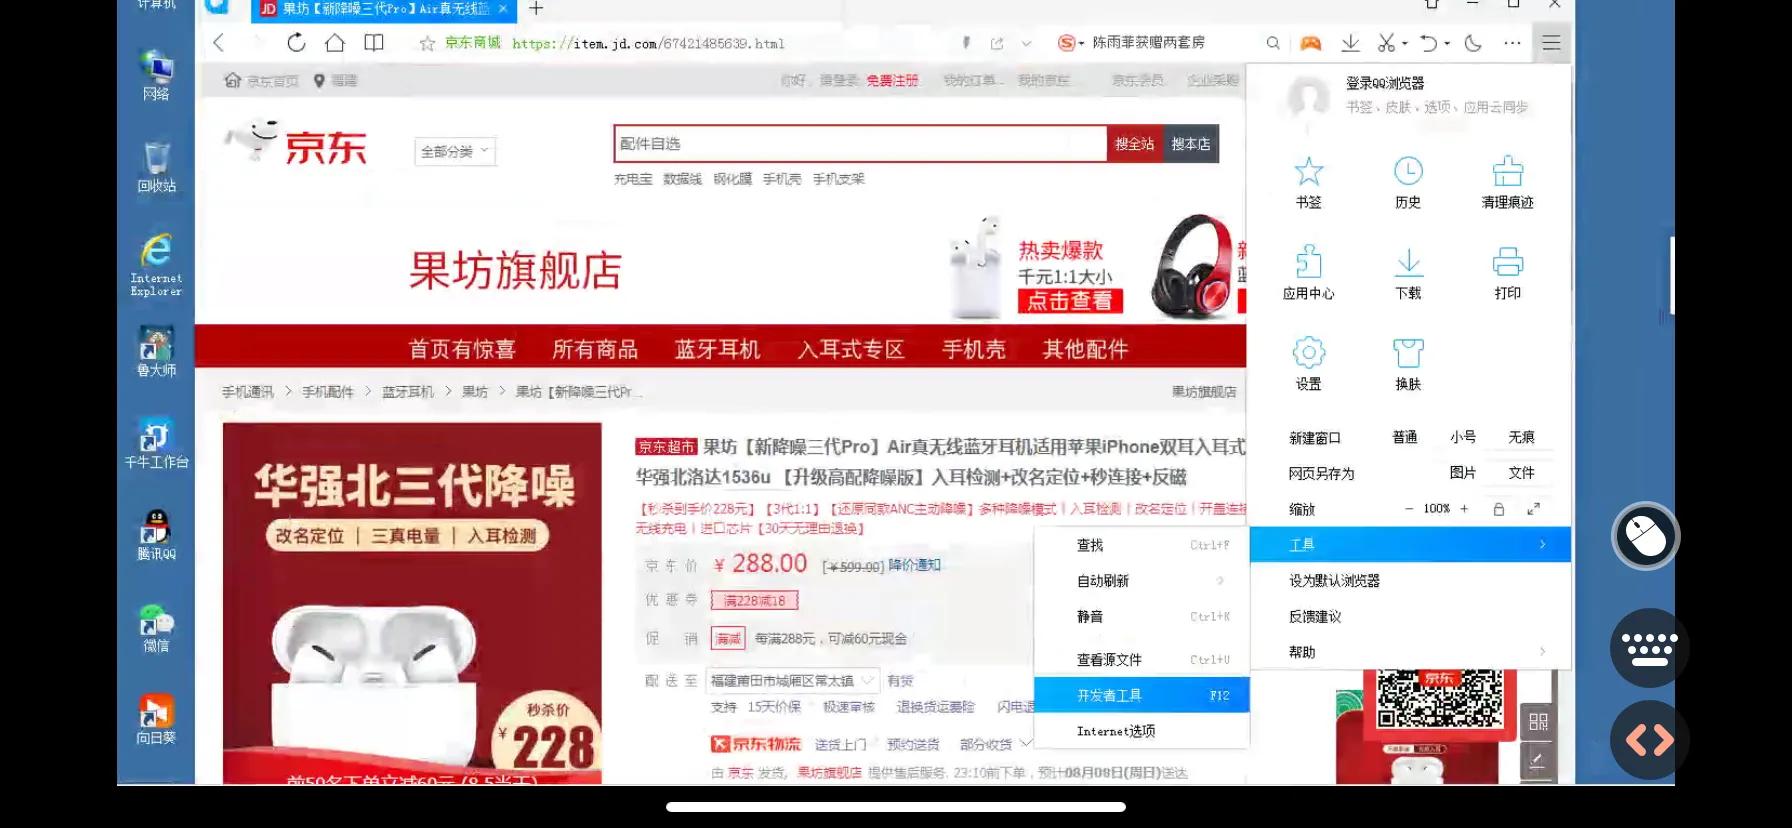Open the 全部分类 dropdown

coord(455,151)
